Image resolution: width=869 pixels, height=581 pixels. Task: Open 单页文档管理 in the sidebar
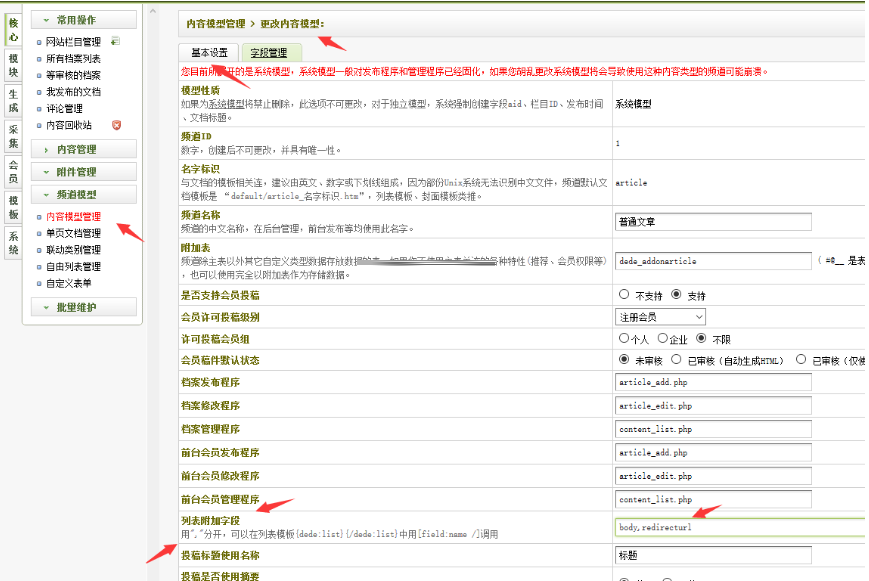[73, 233]
